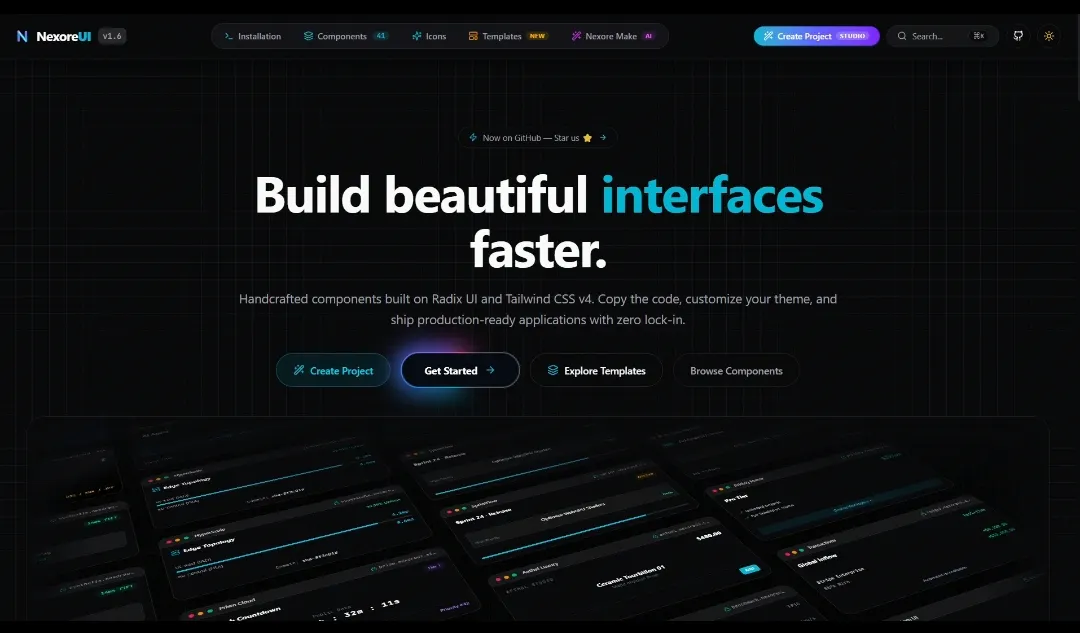
Task: Click the Get Started button
Action: [460, 371]
